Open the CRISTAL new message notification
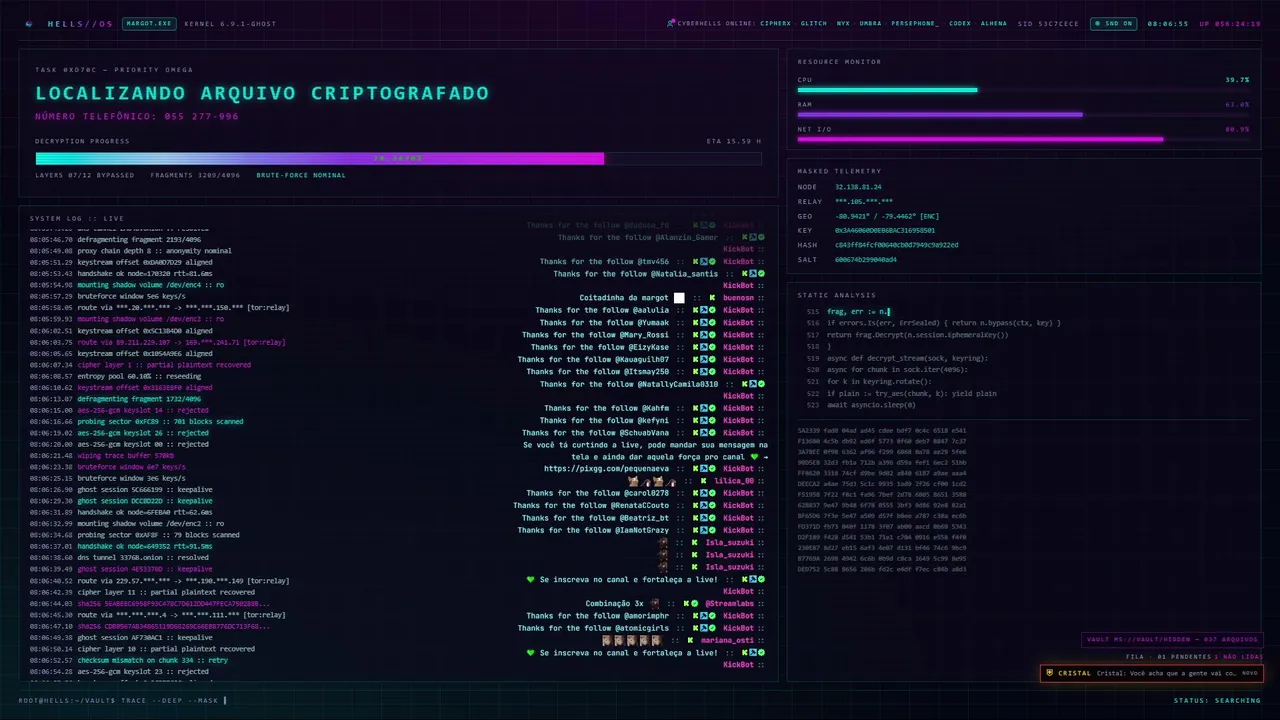 click(1151, 673)
